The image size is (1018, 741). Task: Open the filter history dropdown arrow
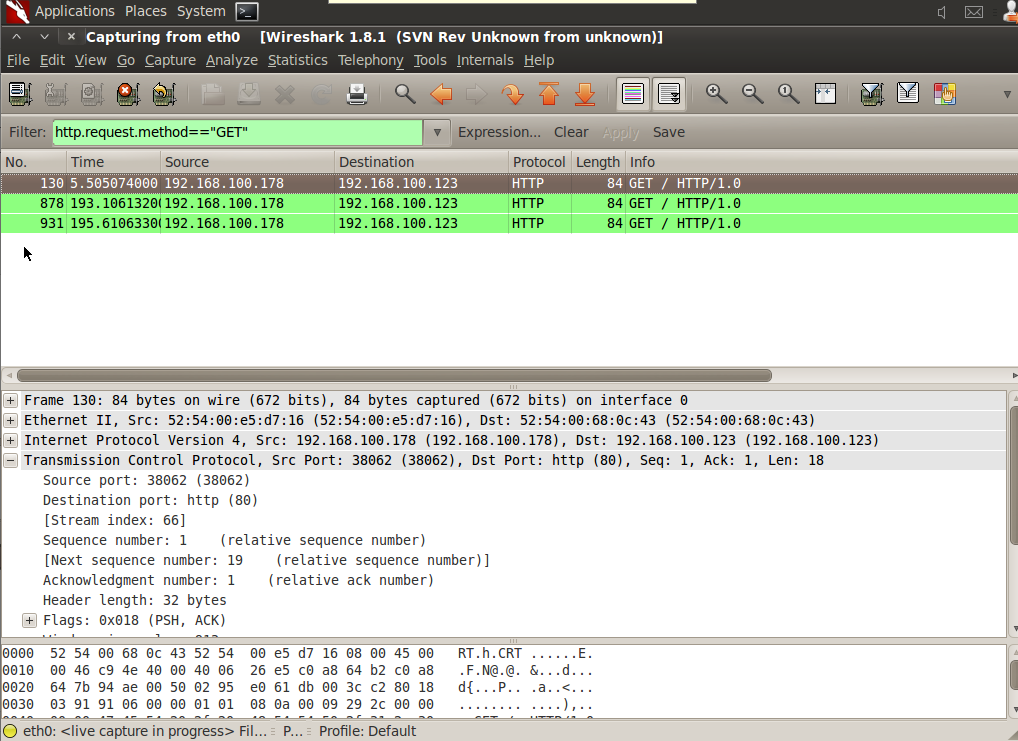tap(437, 132)
